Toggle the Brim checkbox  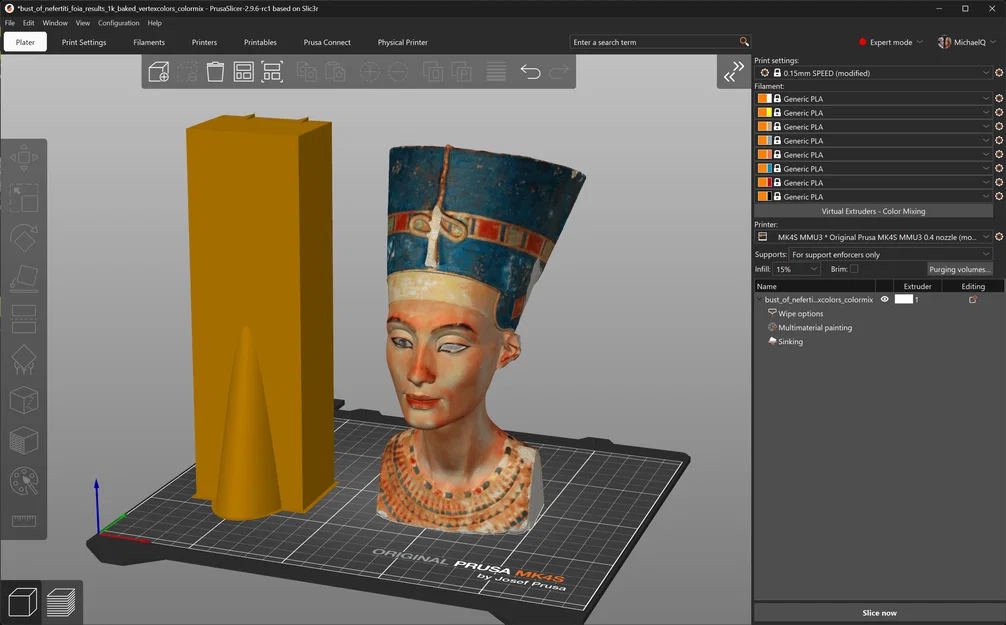coord(854,269)
